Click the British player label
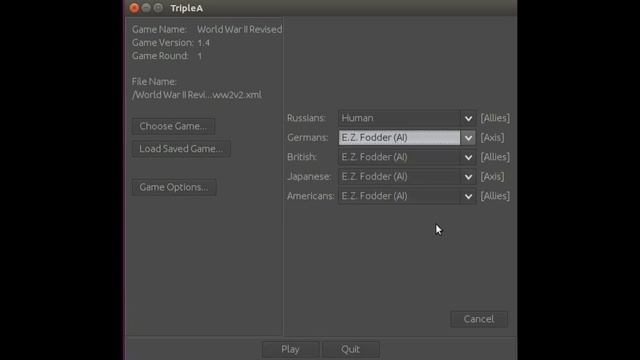 (302, 157)
